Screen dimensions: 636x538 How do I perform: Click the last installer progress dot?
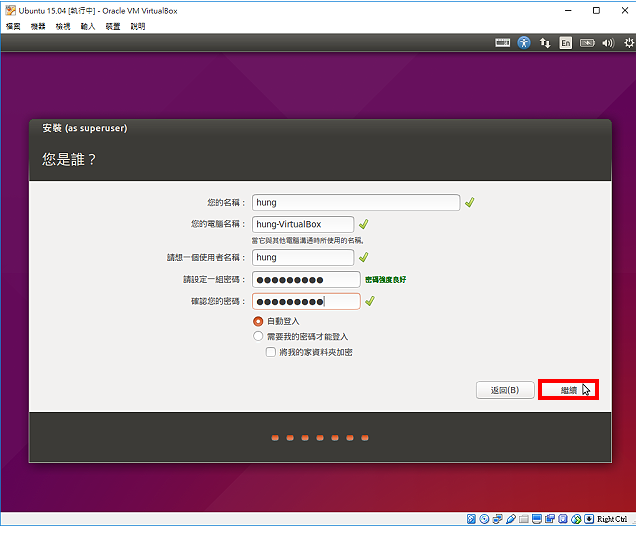(x=365, y=438)
